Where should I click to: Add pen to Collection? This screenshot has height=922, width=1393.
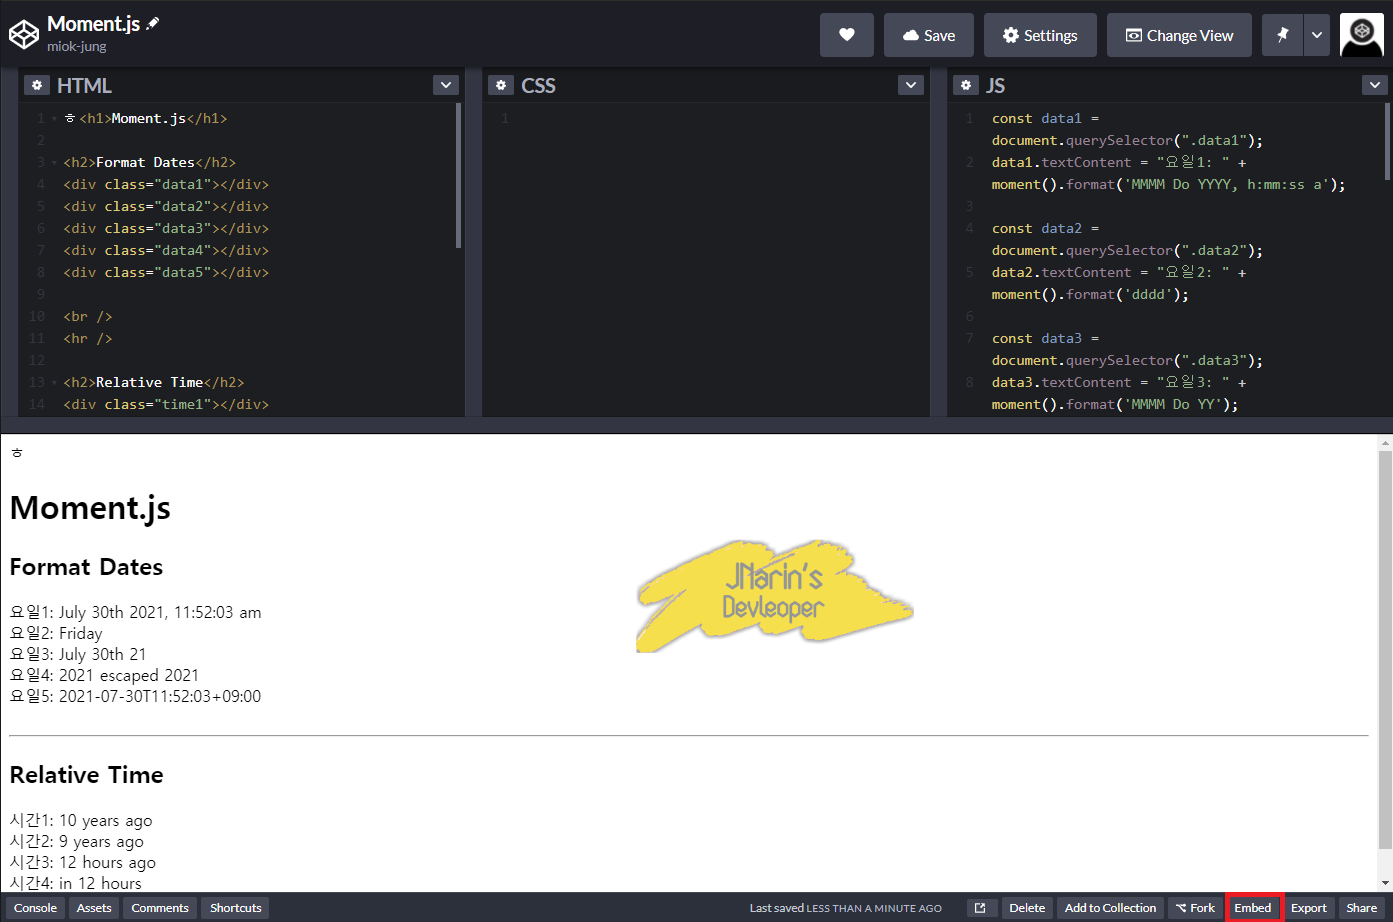(x=1110, y=908)
